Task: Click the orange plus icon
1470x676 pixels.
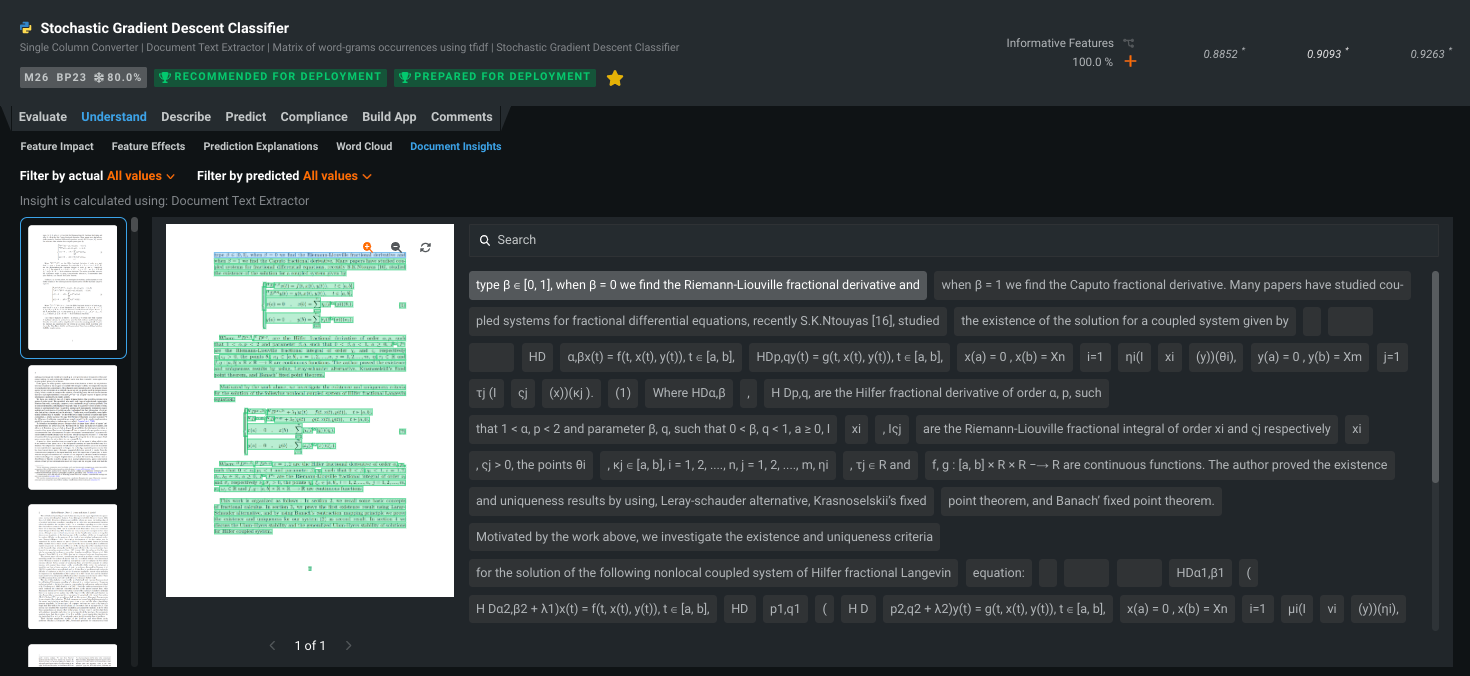Action: click(1130, 62)
